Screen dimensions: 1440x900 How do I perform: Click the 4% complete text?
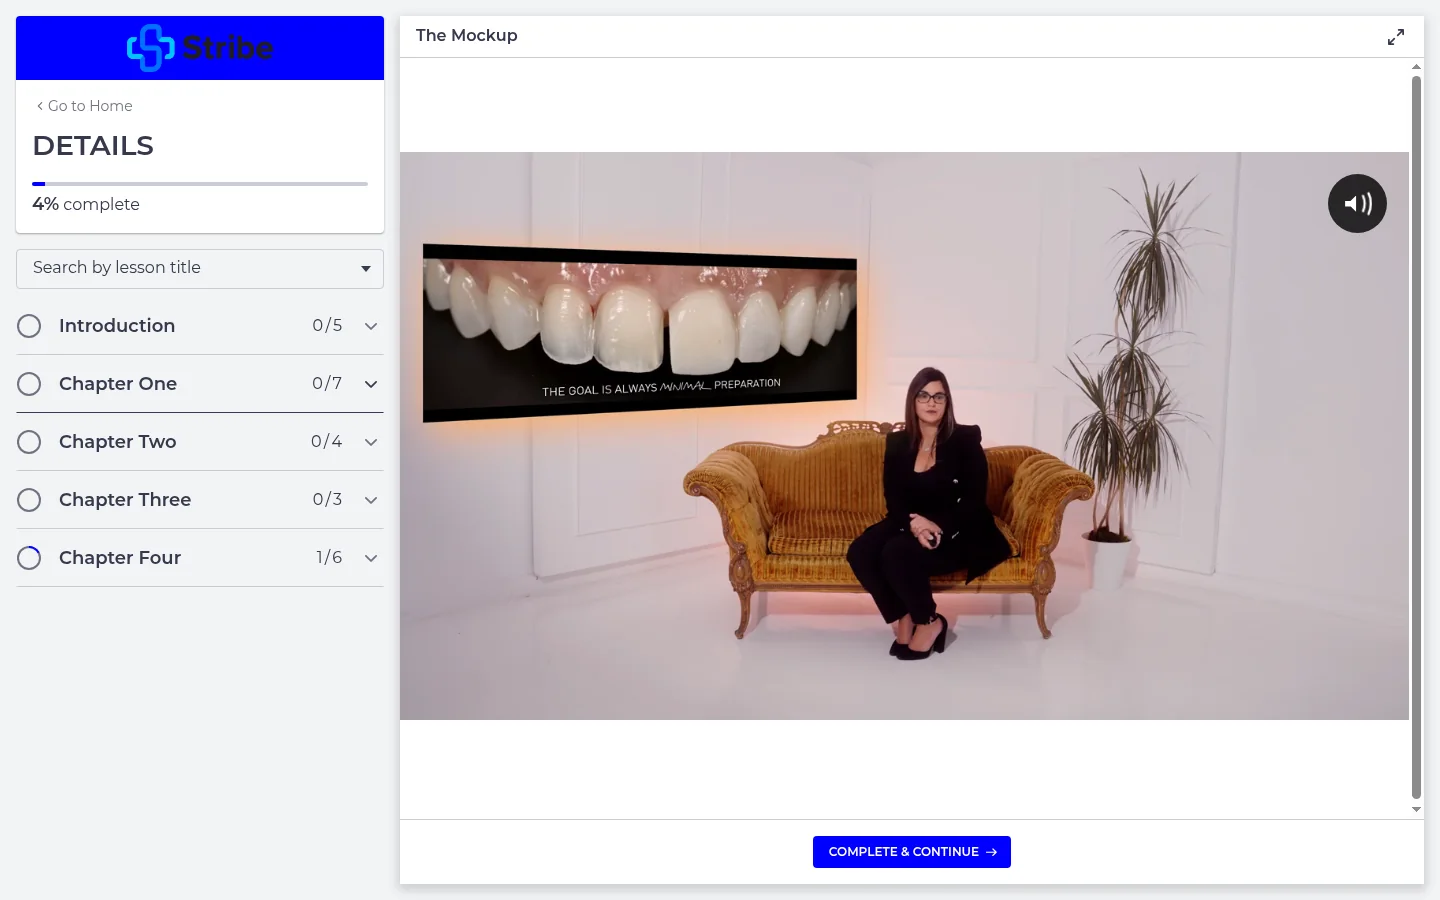tap(86, 204)
